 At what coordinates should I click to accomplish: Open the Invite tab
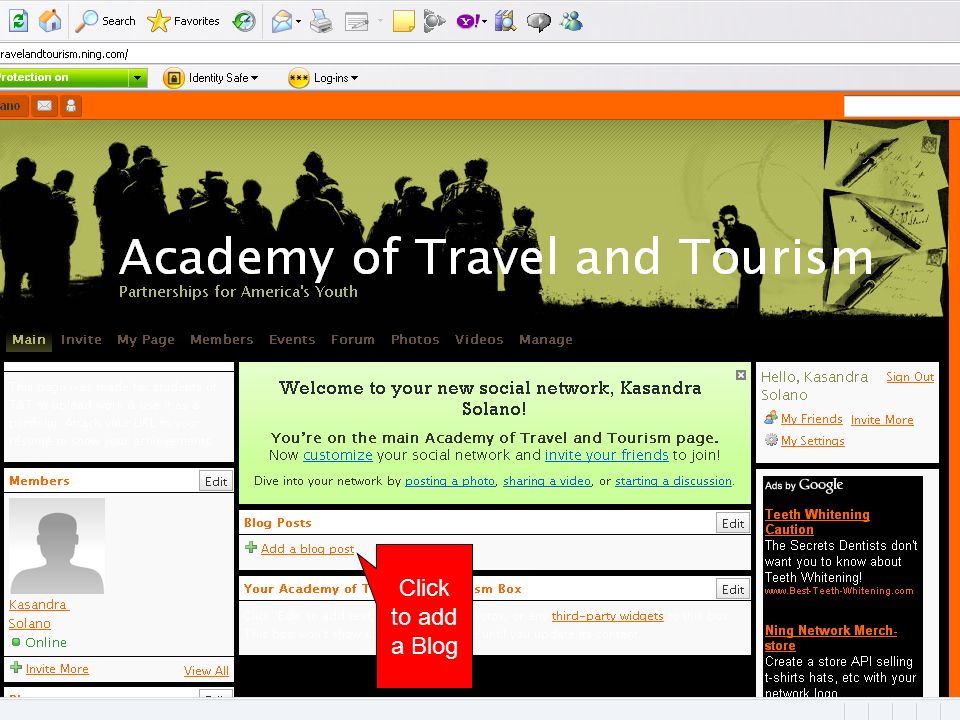pyautogui.click(x=81, y=340)
